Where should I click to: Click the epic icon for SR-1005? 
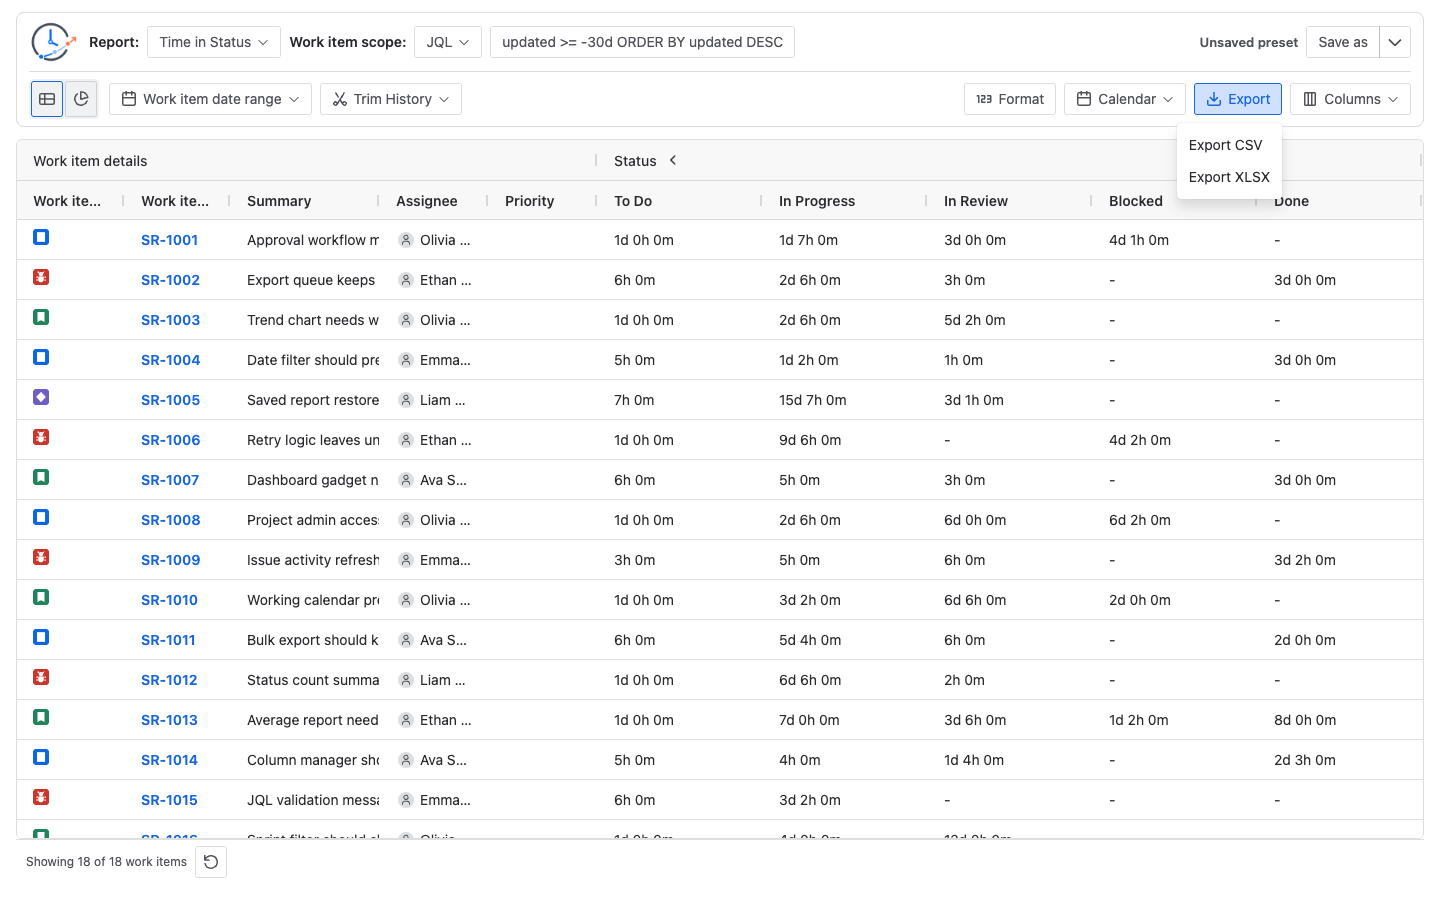click(x=41, y=397)
